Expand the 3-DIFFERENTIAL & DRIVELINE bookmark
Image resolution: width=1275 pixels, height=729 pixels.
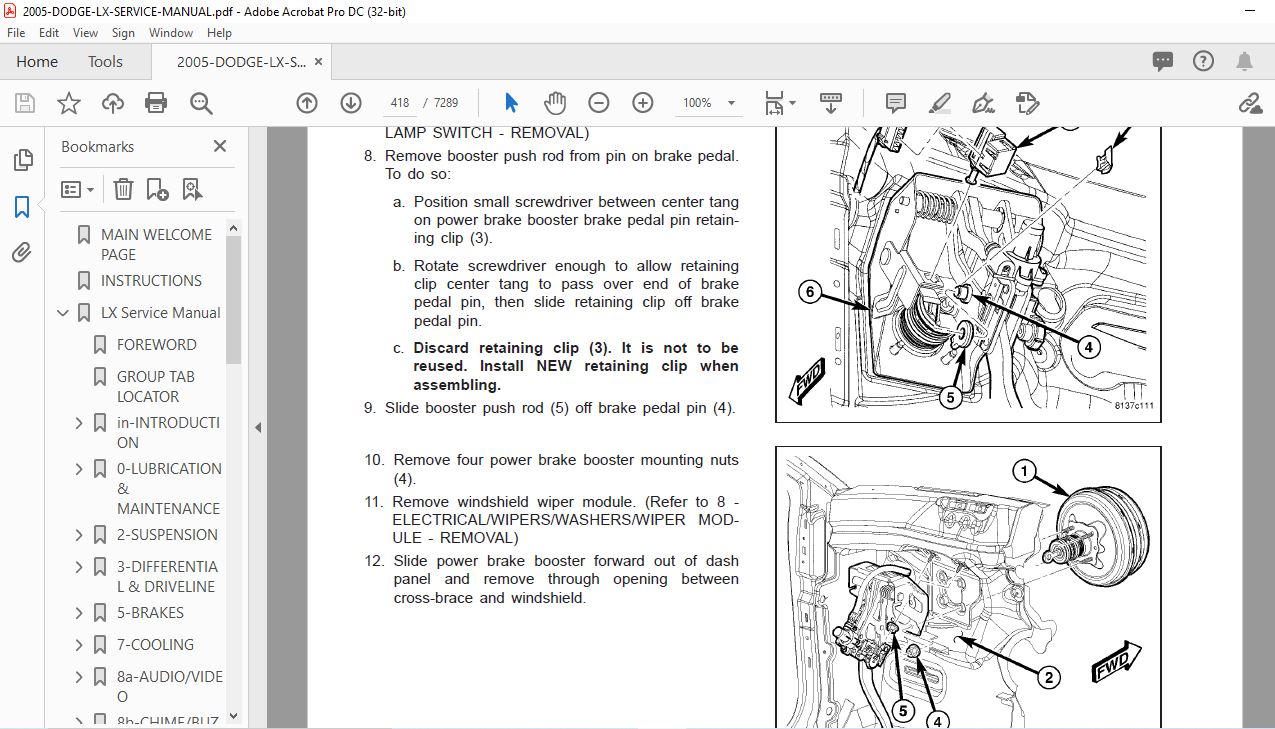tap(79, 567)
